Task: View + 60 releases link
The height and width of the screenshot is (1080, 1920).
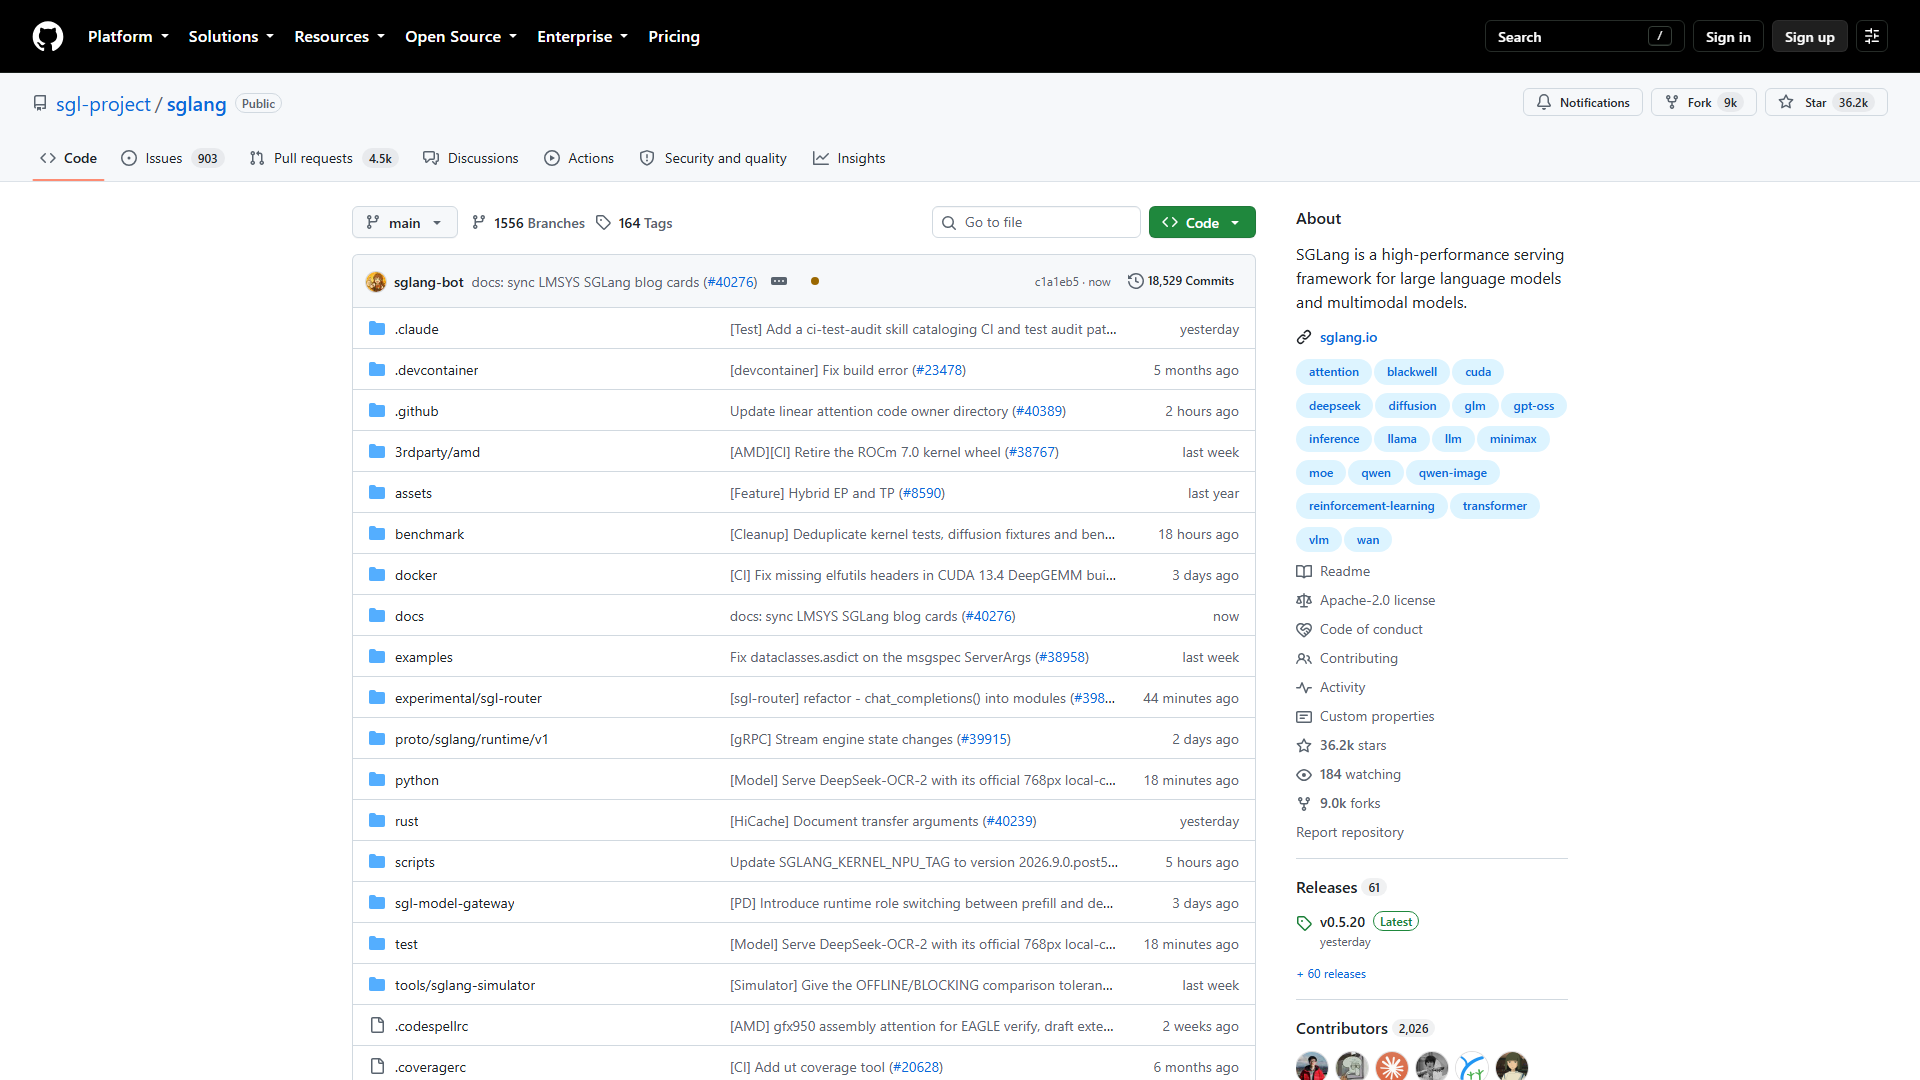Action: click(x=1331, y=974)
